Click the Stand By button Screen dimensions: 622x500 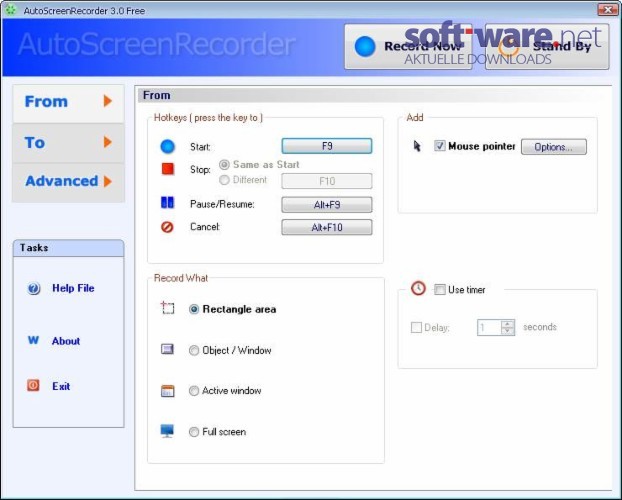(547, 47)
